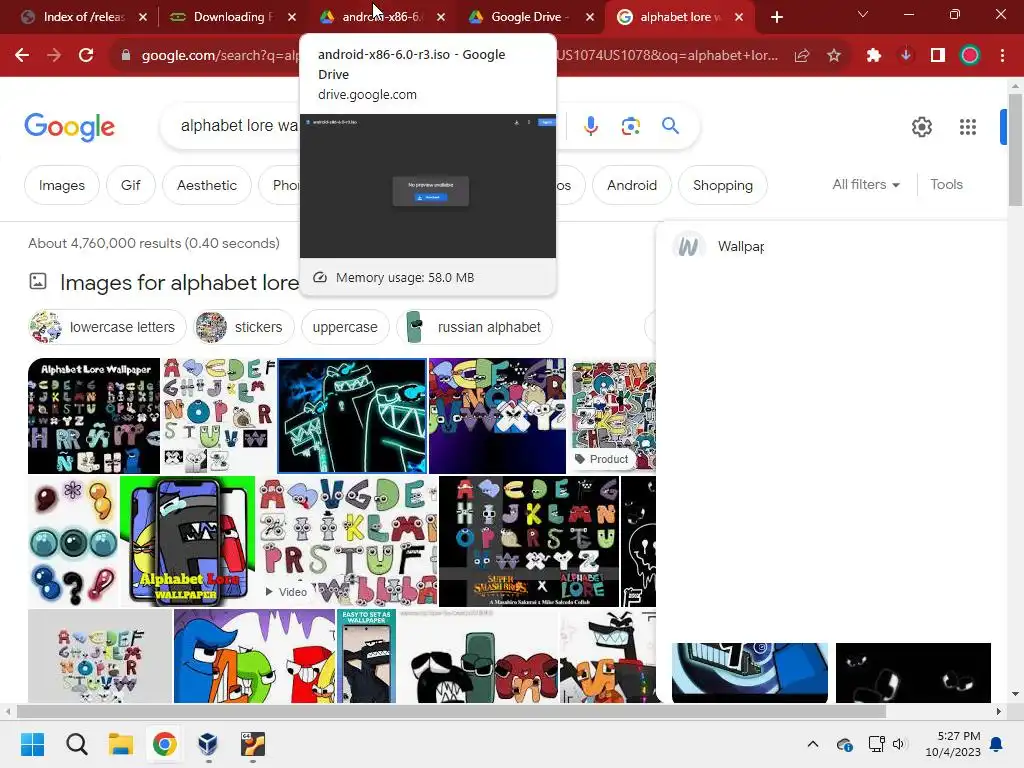Close the Index of /releases tab
Screen dimensions: 1024x768
tap(143, 17)
